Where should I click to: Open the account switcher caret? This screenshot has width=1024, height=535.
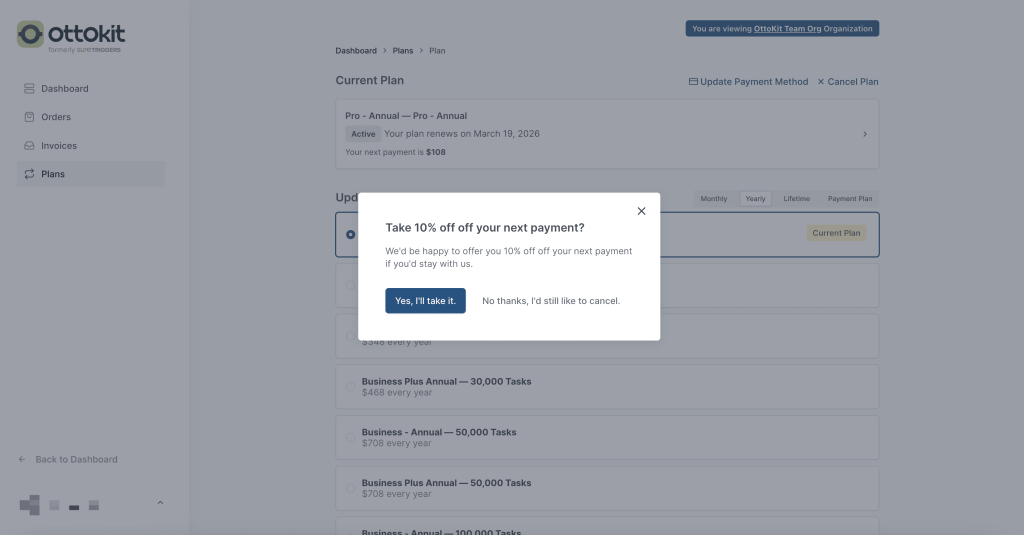[x=160, y=503]
